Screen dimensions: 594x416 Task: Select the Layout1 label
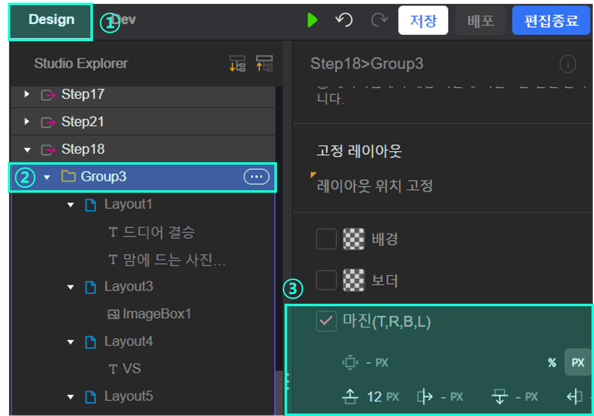[128, 204]
